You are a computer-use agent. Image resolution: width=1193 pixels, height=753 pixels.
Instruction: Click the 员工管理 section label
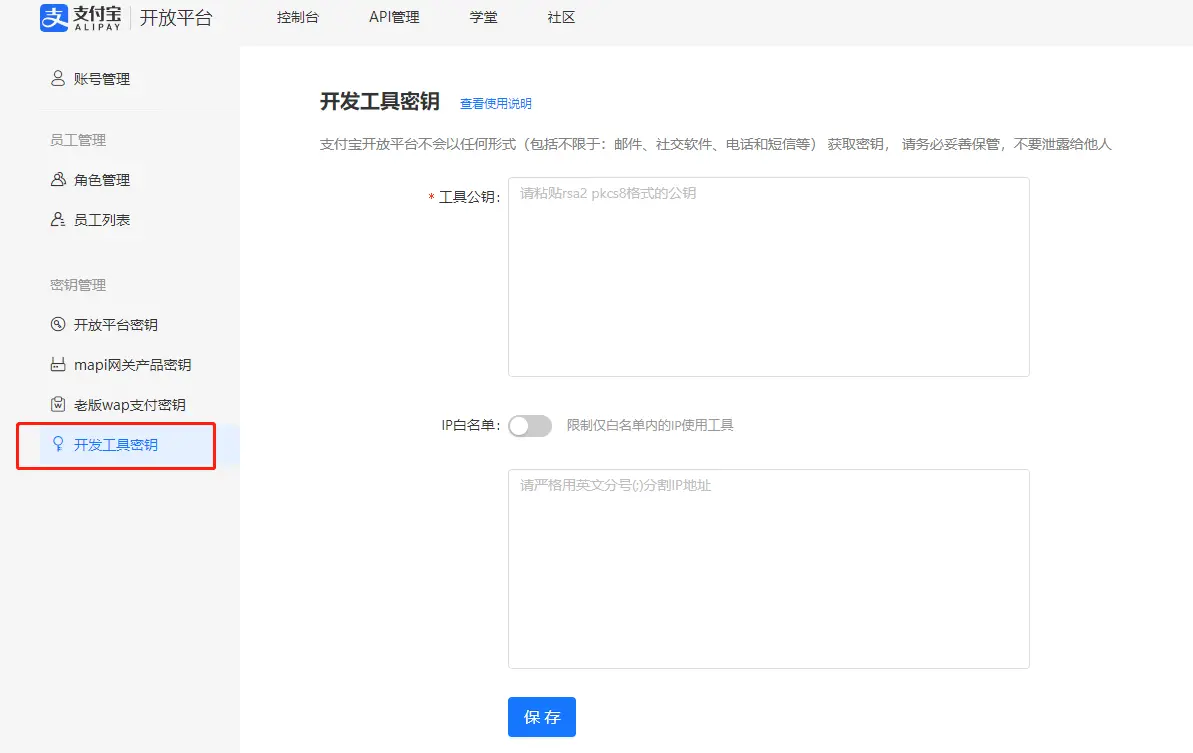tap(78, 140)
